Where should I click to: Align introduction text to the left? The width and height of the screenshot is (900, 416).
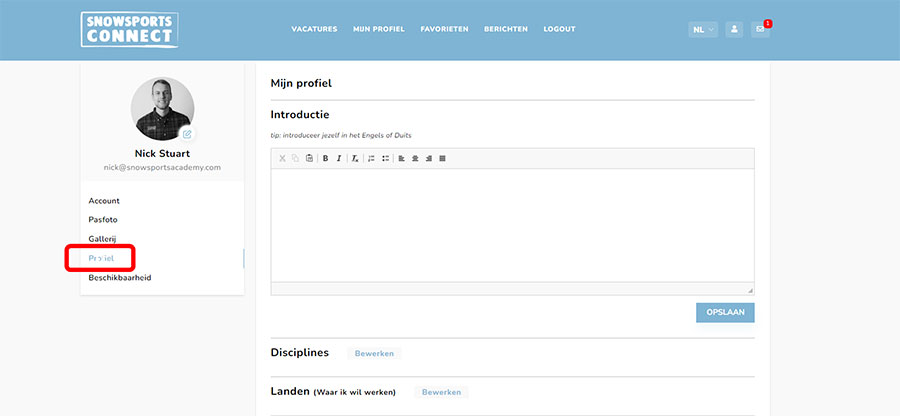click(402, 158)
